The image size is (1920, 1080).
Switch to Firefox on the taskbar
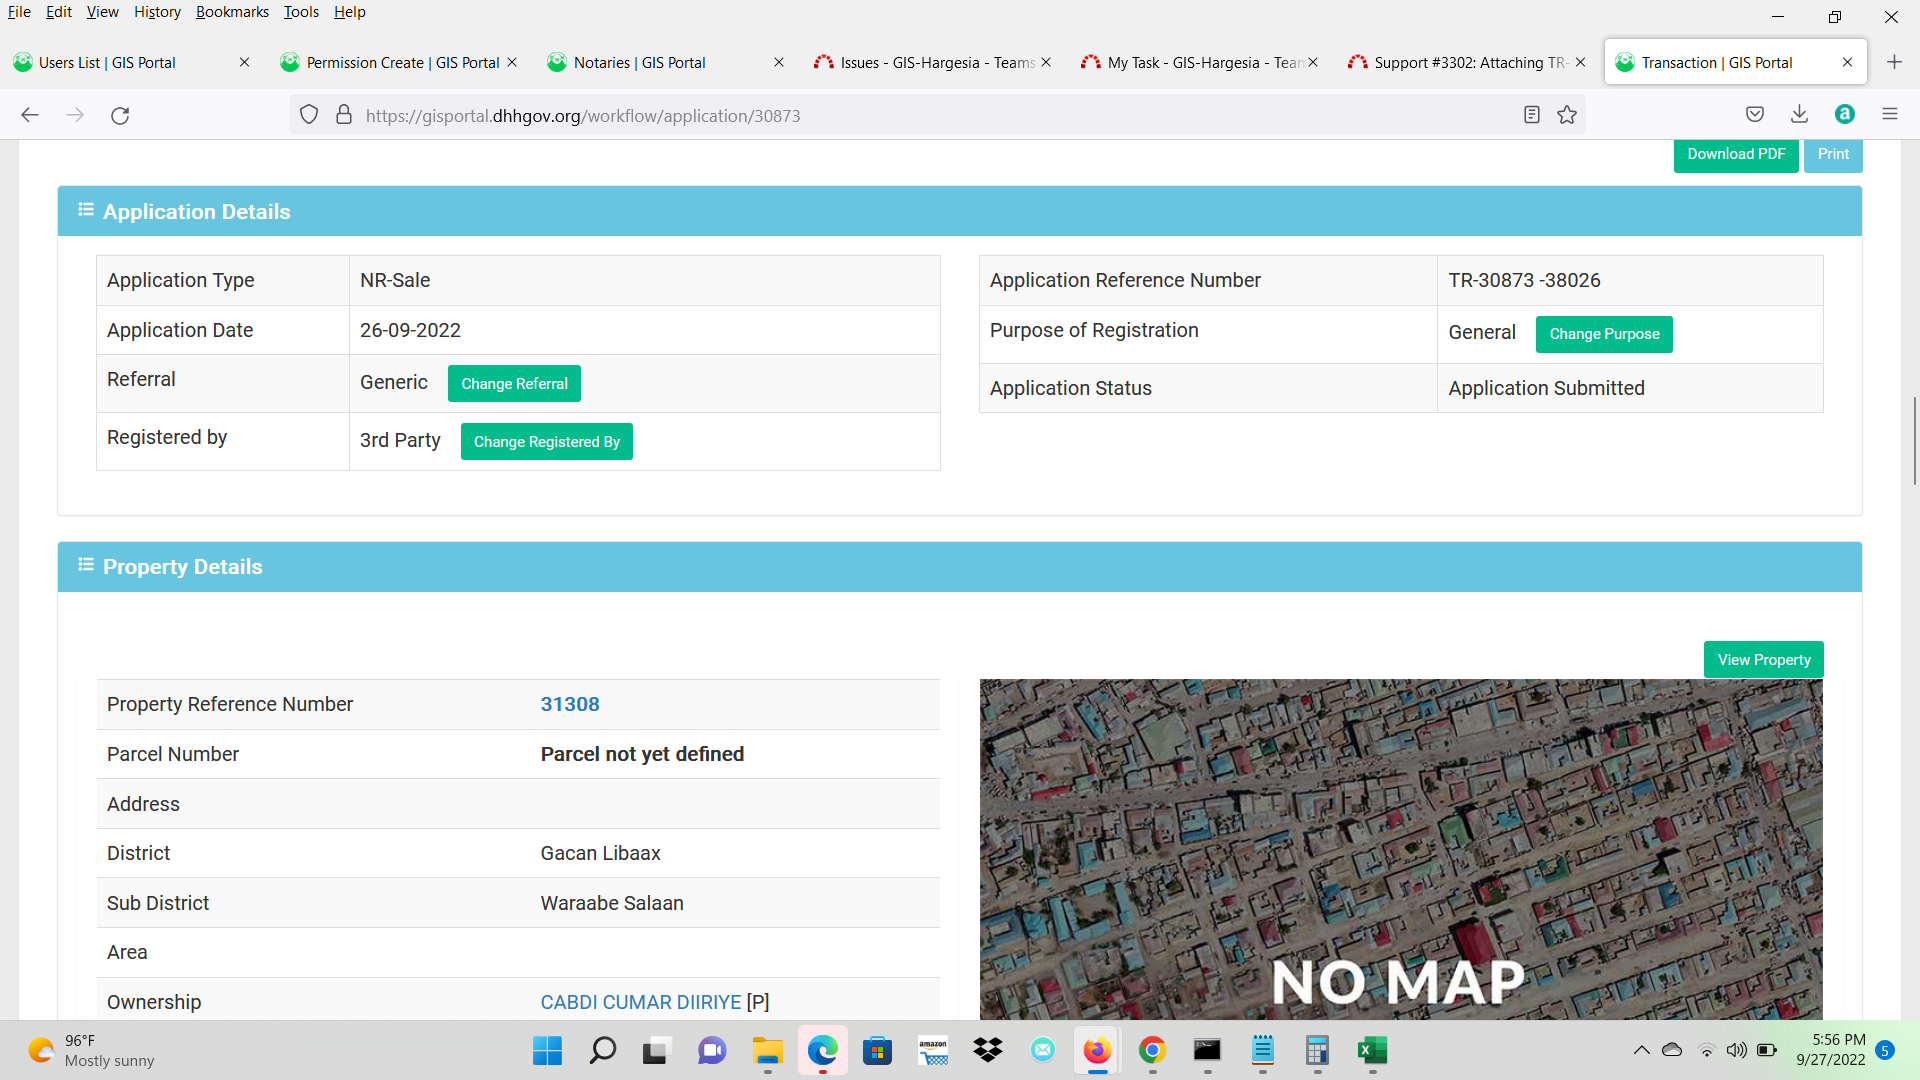coord(1097,1050)
